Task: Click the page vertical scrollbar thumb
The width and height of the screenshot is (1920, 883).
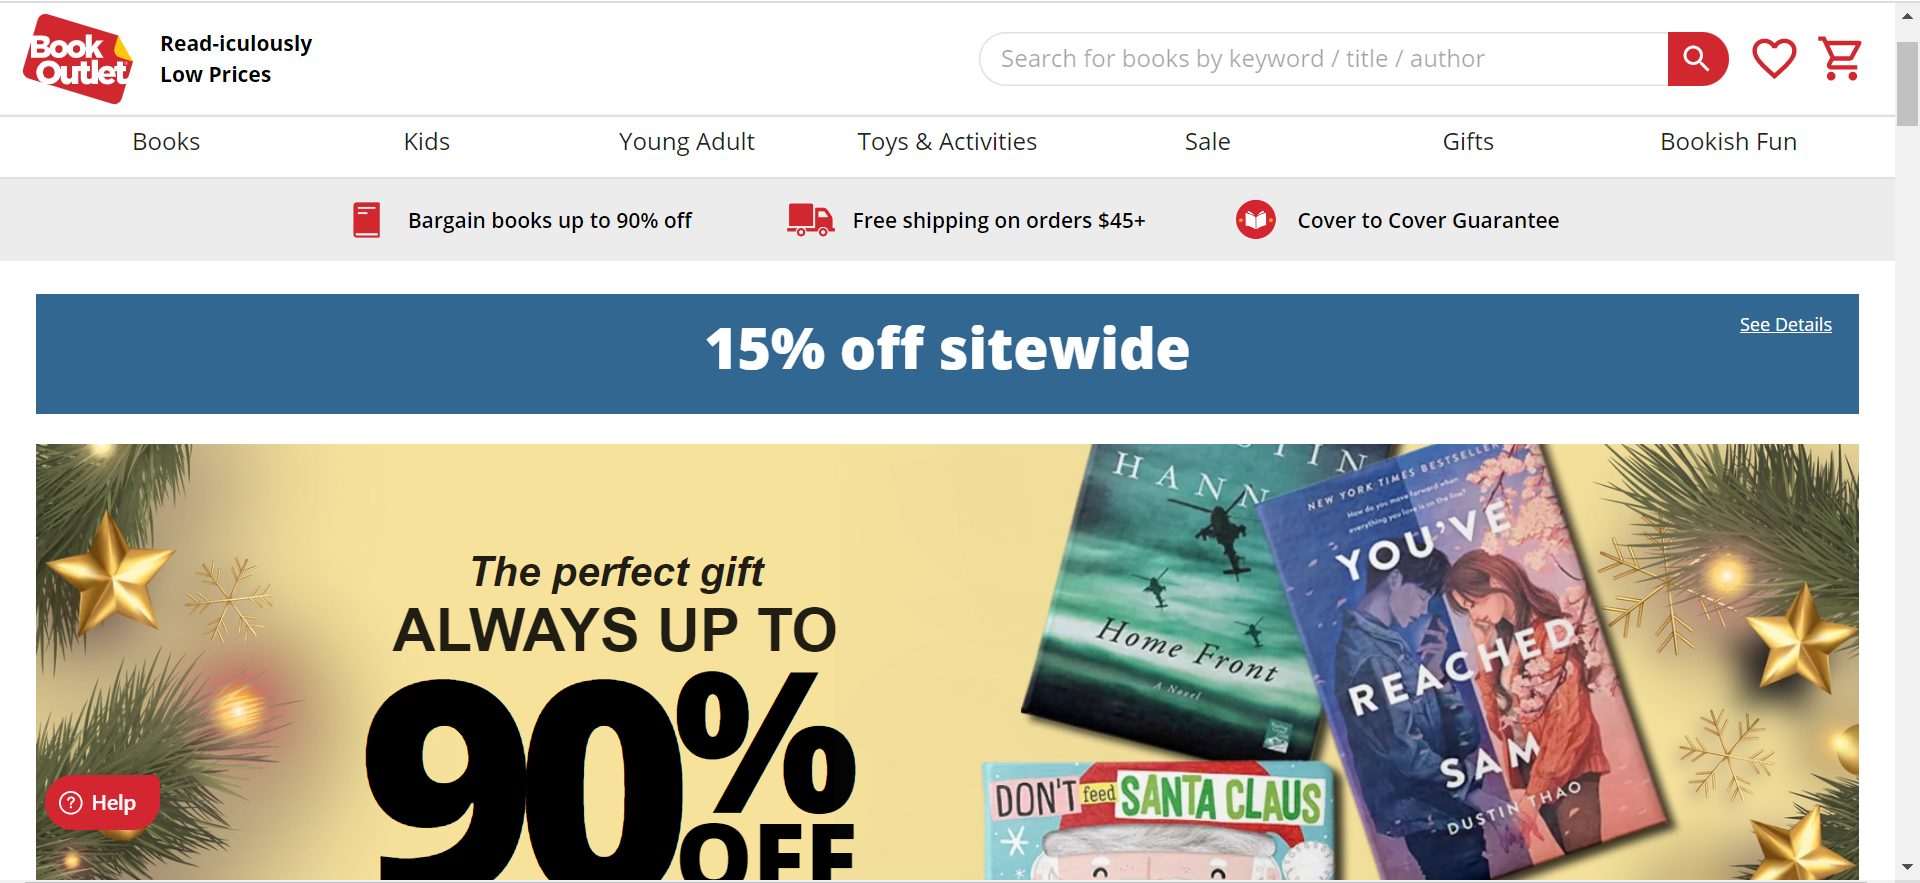Action: click(1907, 82)
